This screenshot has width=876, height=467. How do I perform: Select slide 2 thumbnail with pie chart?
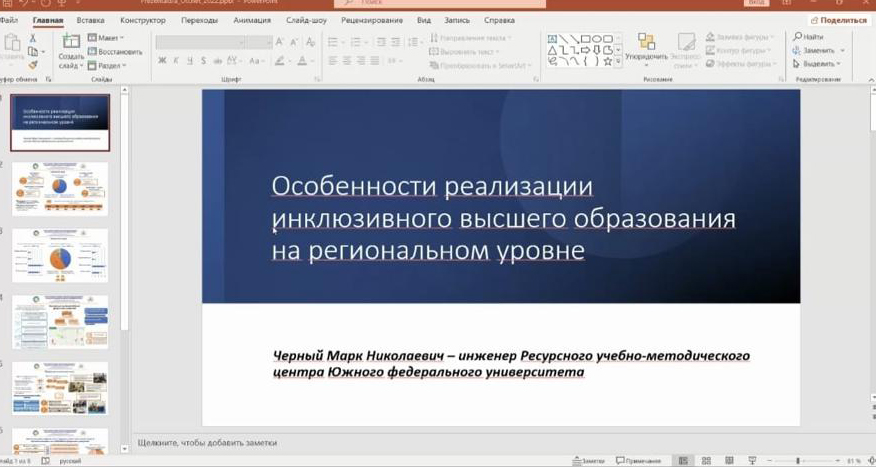(x=60, y=189)
